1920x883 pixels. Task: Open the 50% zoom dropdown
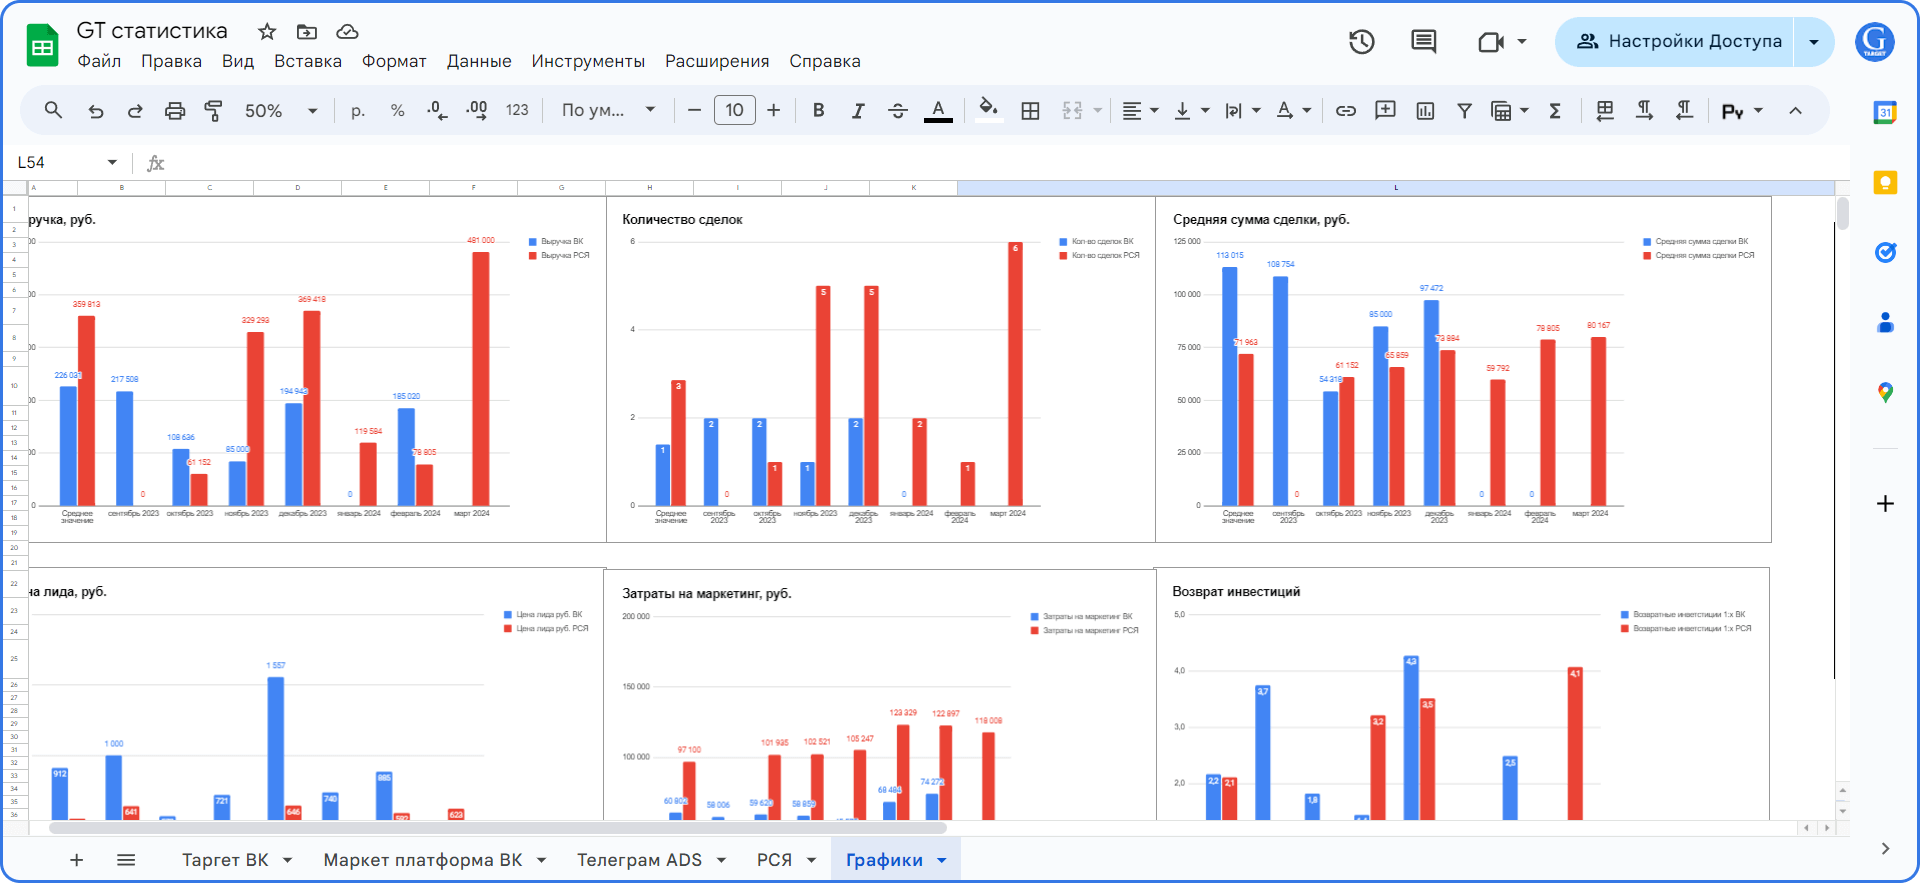point(281,111)
